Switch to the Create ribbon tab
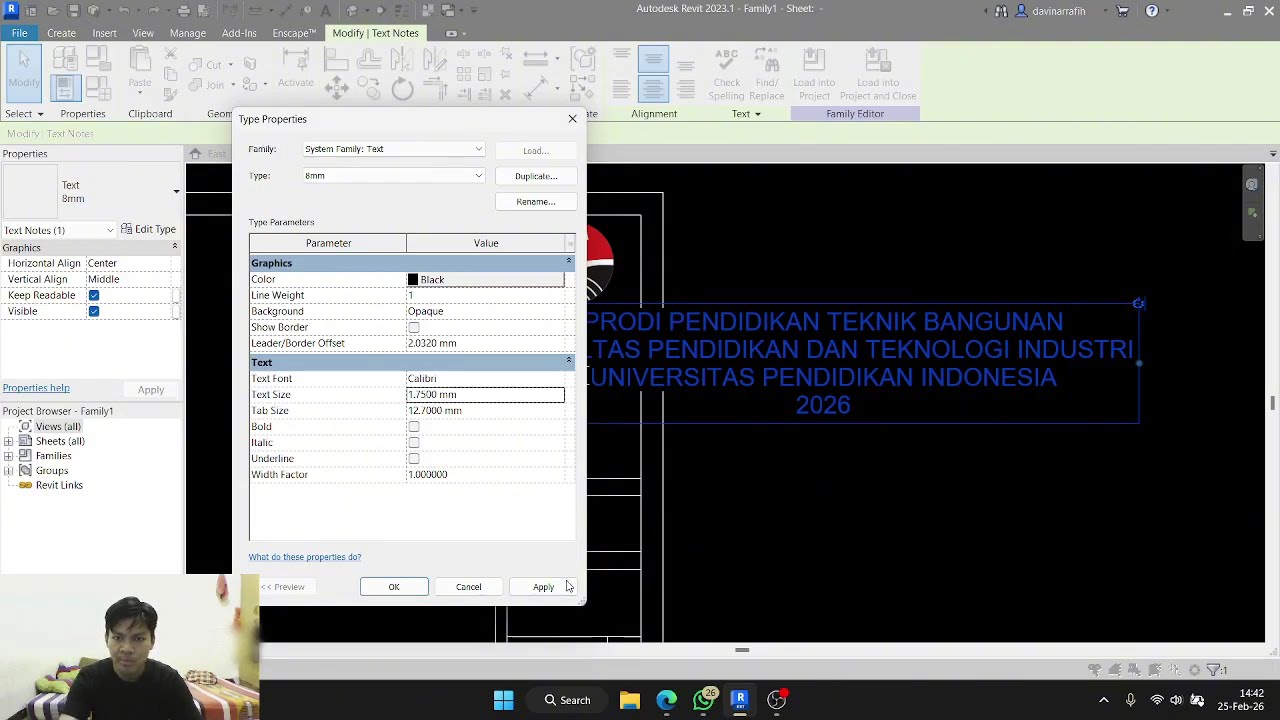Viewport: 1280px width, 720px height. click(61, 33)
